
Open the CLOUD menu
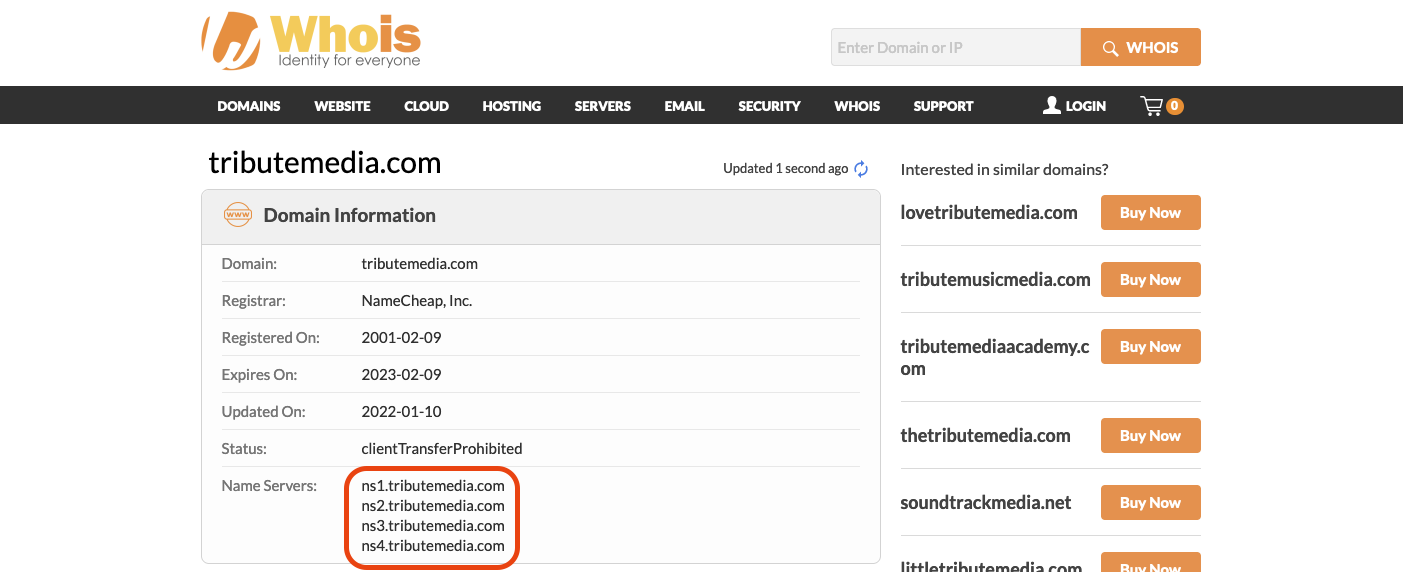[426, 106]
